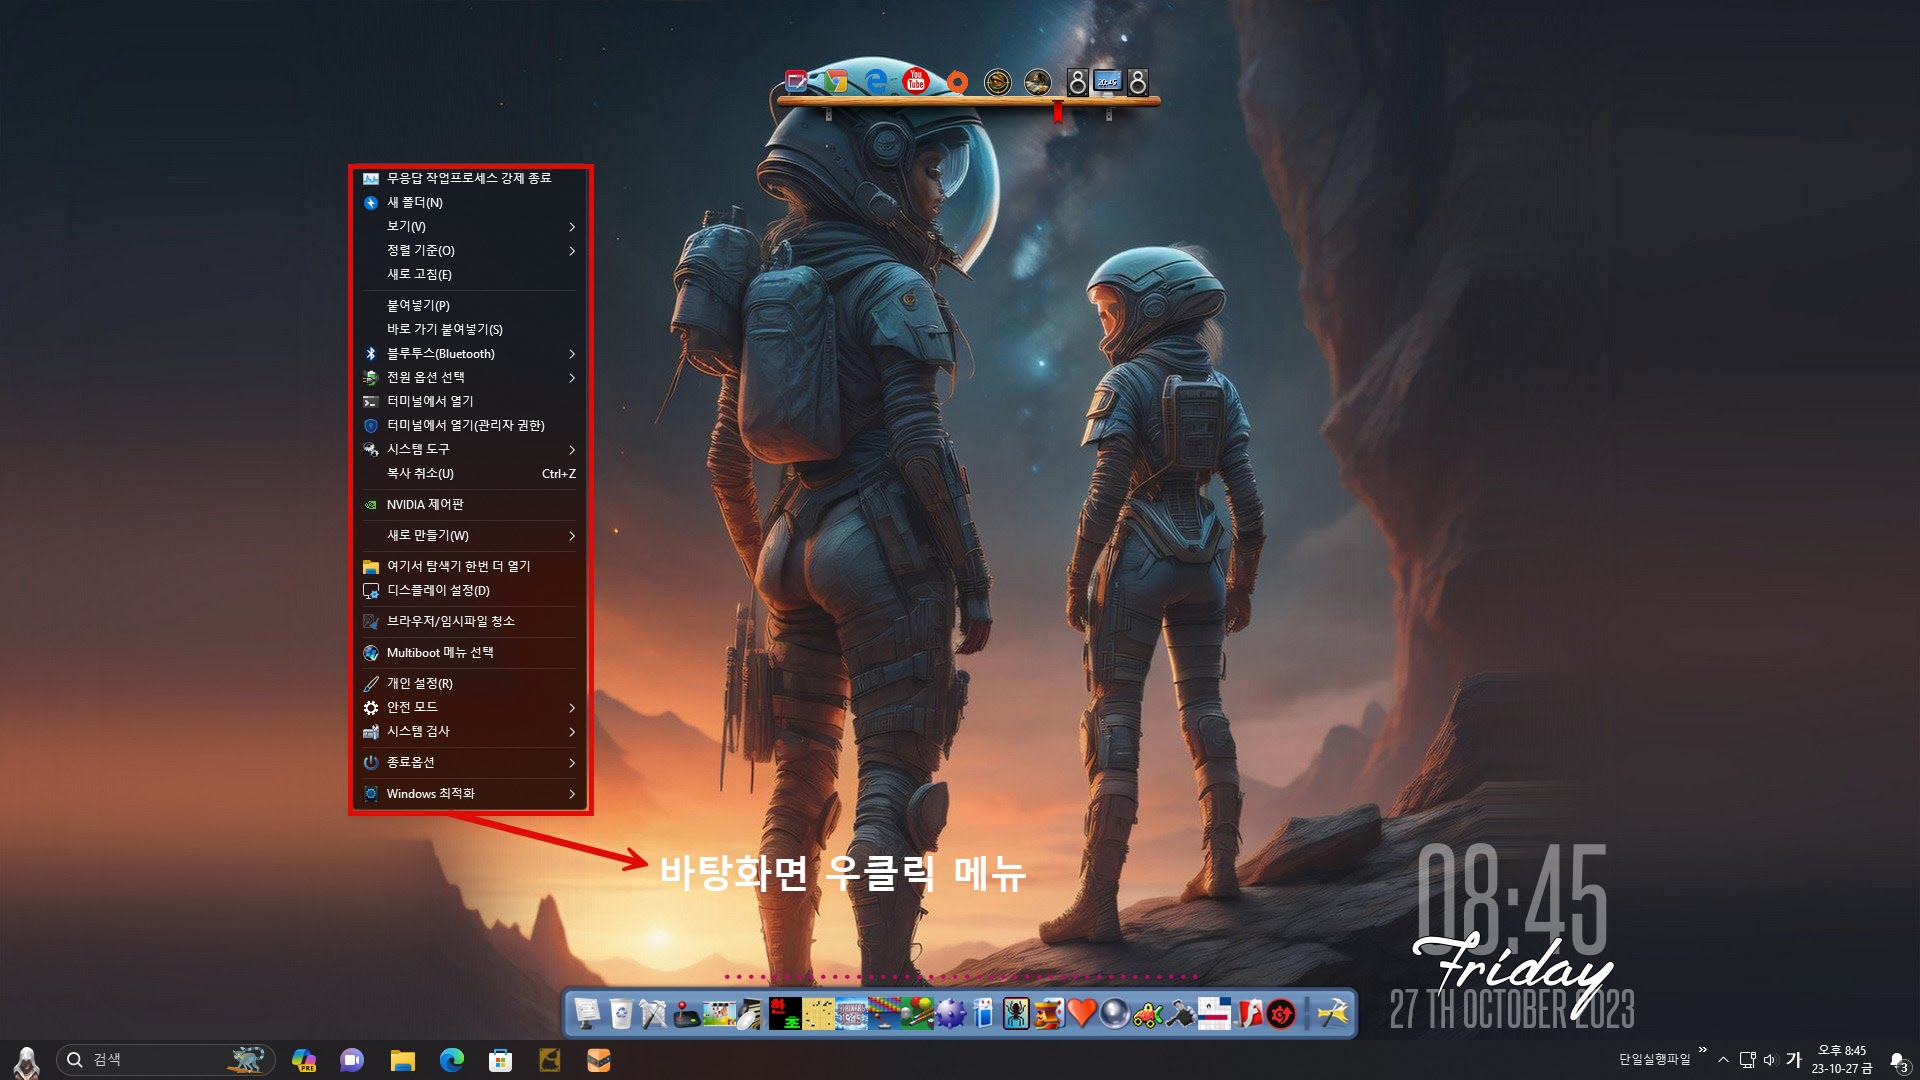Screen dimensions: 1920x1080
Task: Open the computer icon in bottom dock
Action: pos(587,1013)
